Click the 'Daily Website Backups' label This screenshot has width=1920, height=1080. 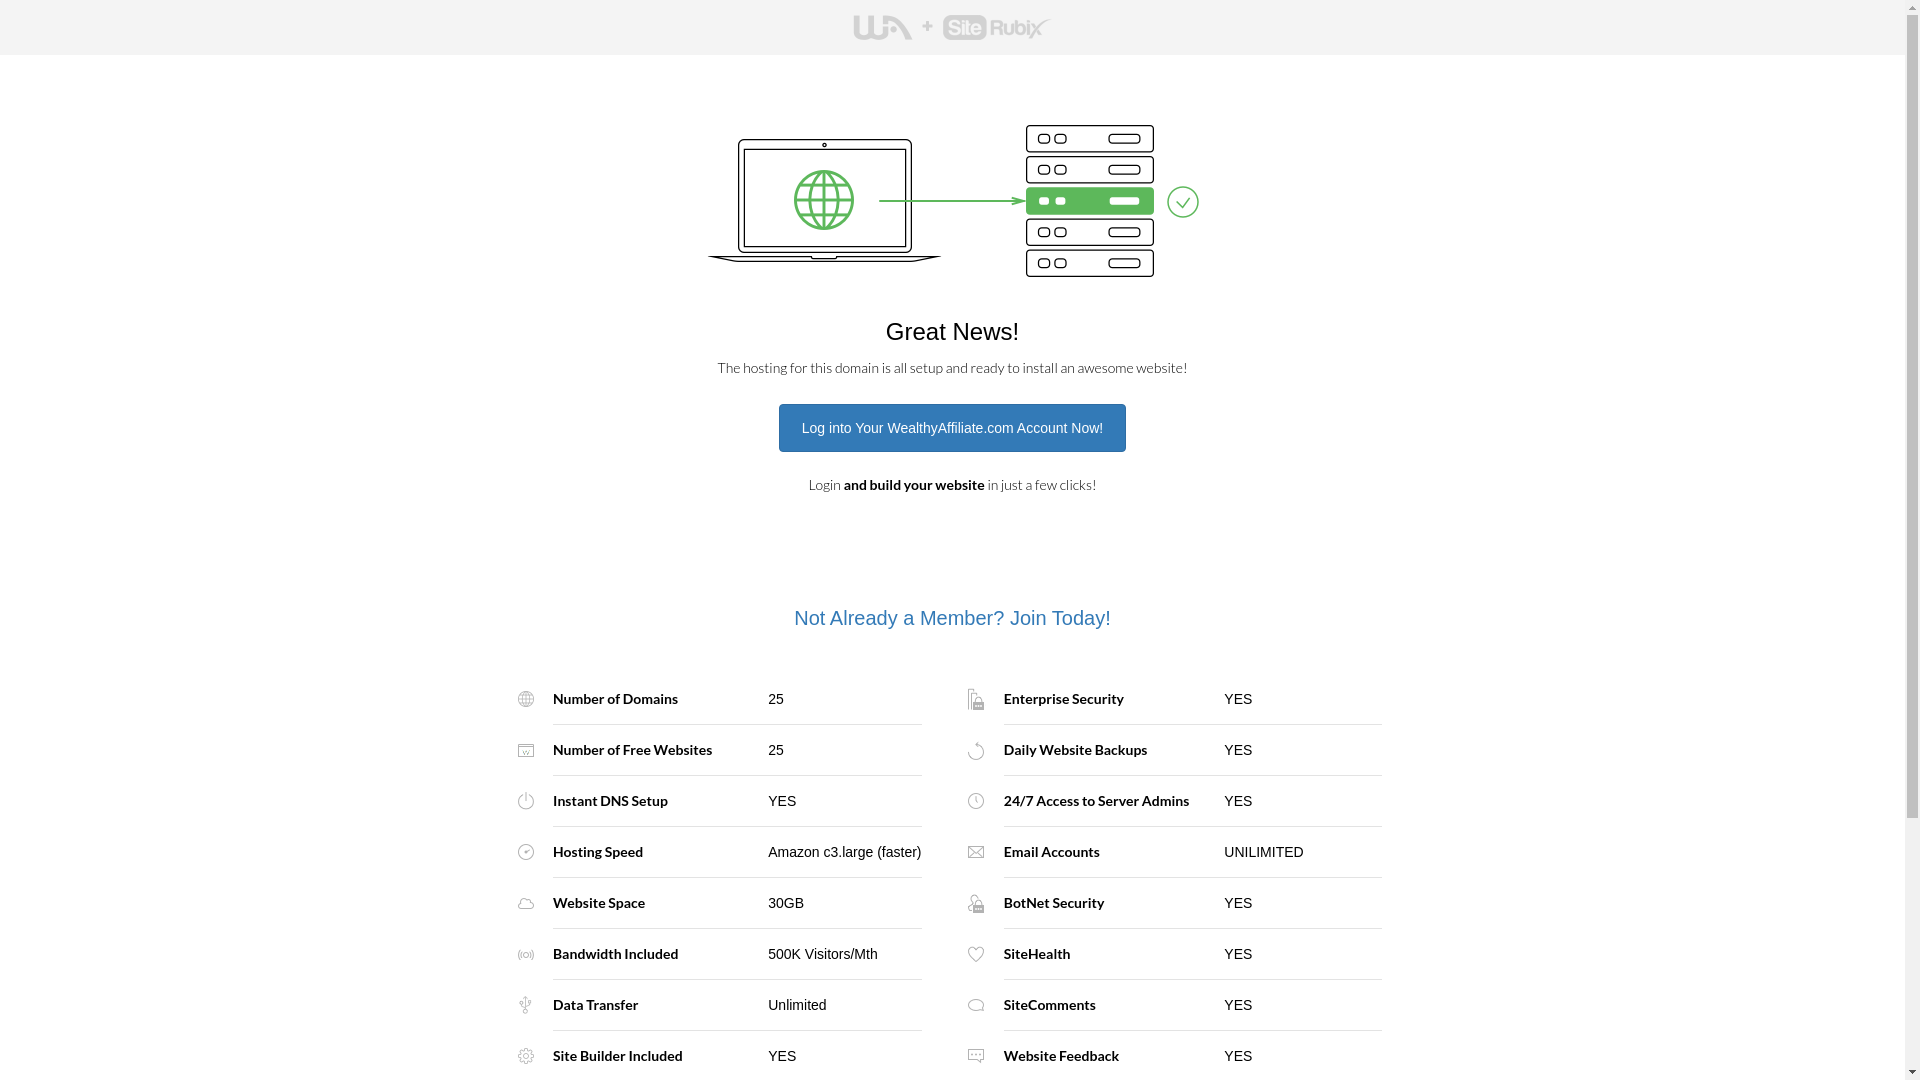(1075, 750)
